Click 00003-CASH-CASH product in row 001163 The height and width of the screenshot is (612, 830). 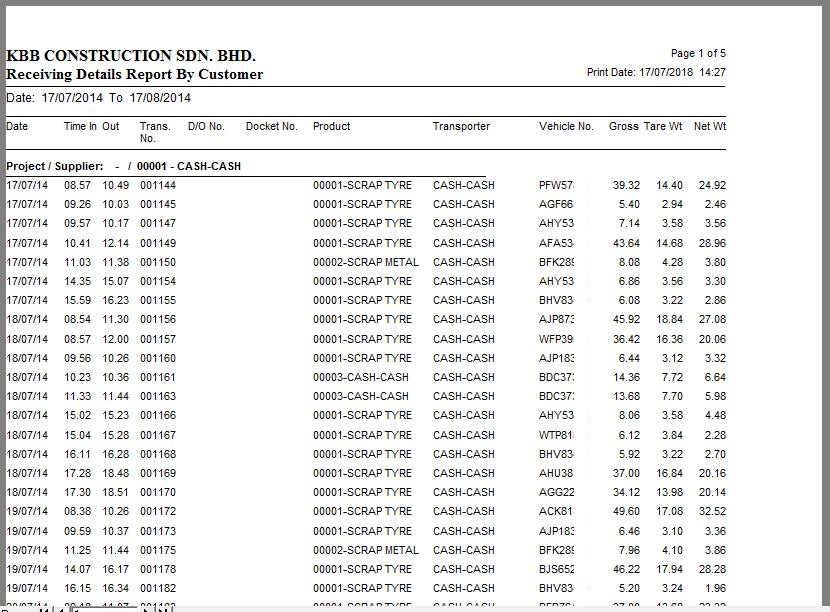[x=360, y=397]
